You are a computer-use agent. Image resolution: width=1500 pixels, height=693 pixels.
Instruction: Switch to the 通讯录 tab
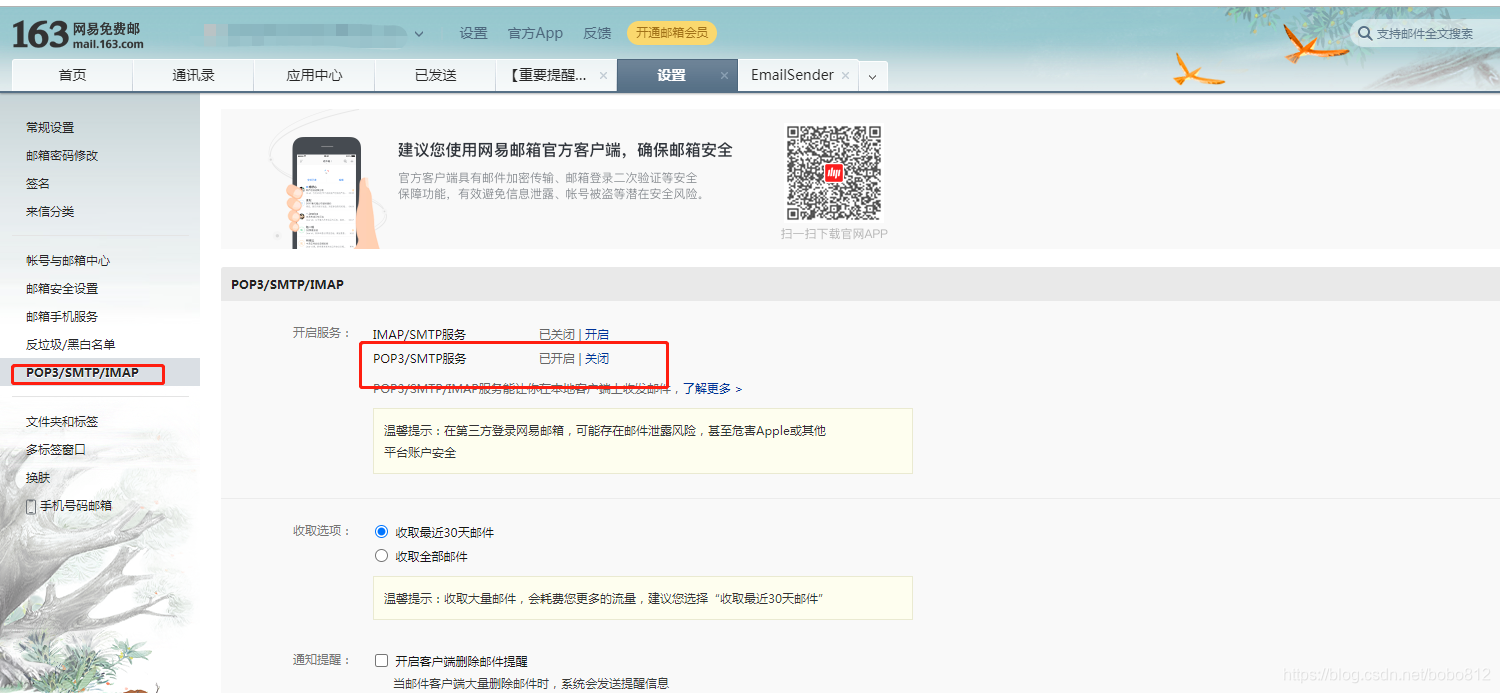(x=193, y=75)
